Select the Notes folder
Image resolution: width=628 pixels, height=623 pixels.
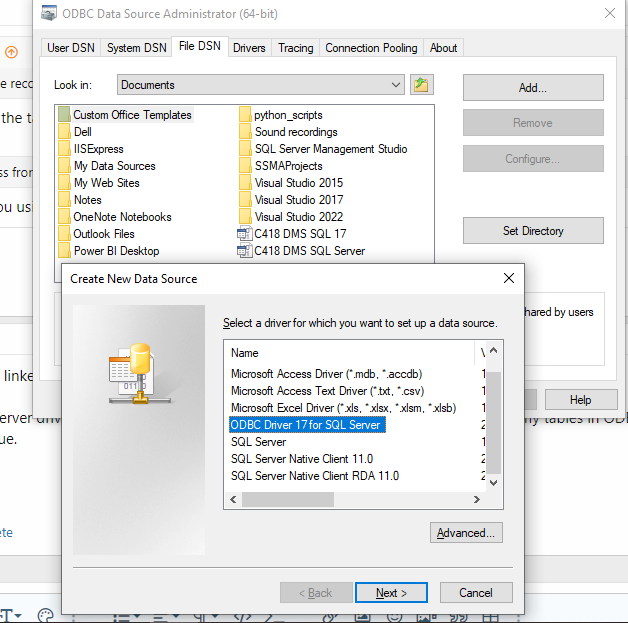(80, 200)
